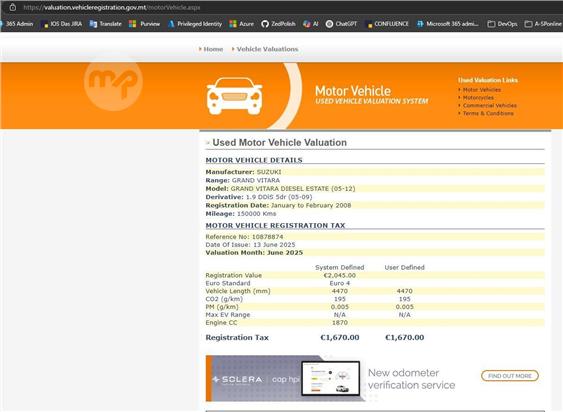
Task: Open the Terms & Conditions link
Action: [x=488, y=114]
